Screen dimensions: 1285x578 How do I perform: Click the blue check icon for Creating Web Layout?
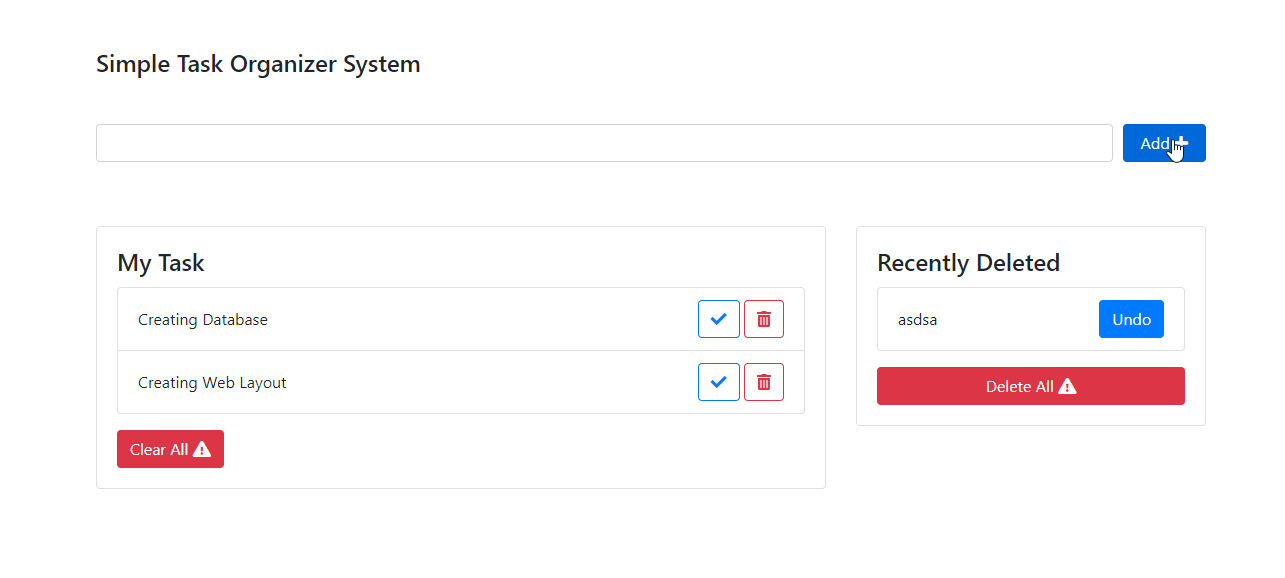point(718,381)
